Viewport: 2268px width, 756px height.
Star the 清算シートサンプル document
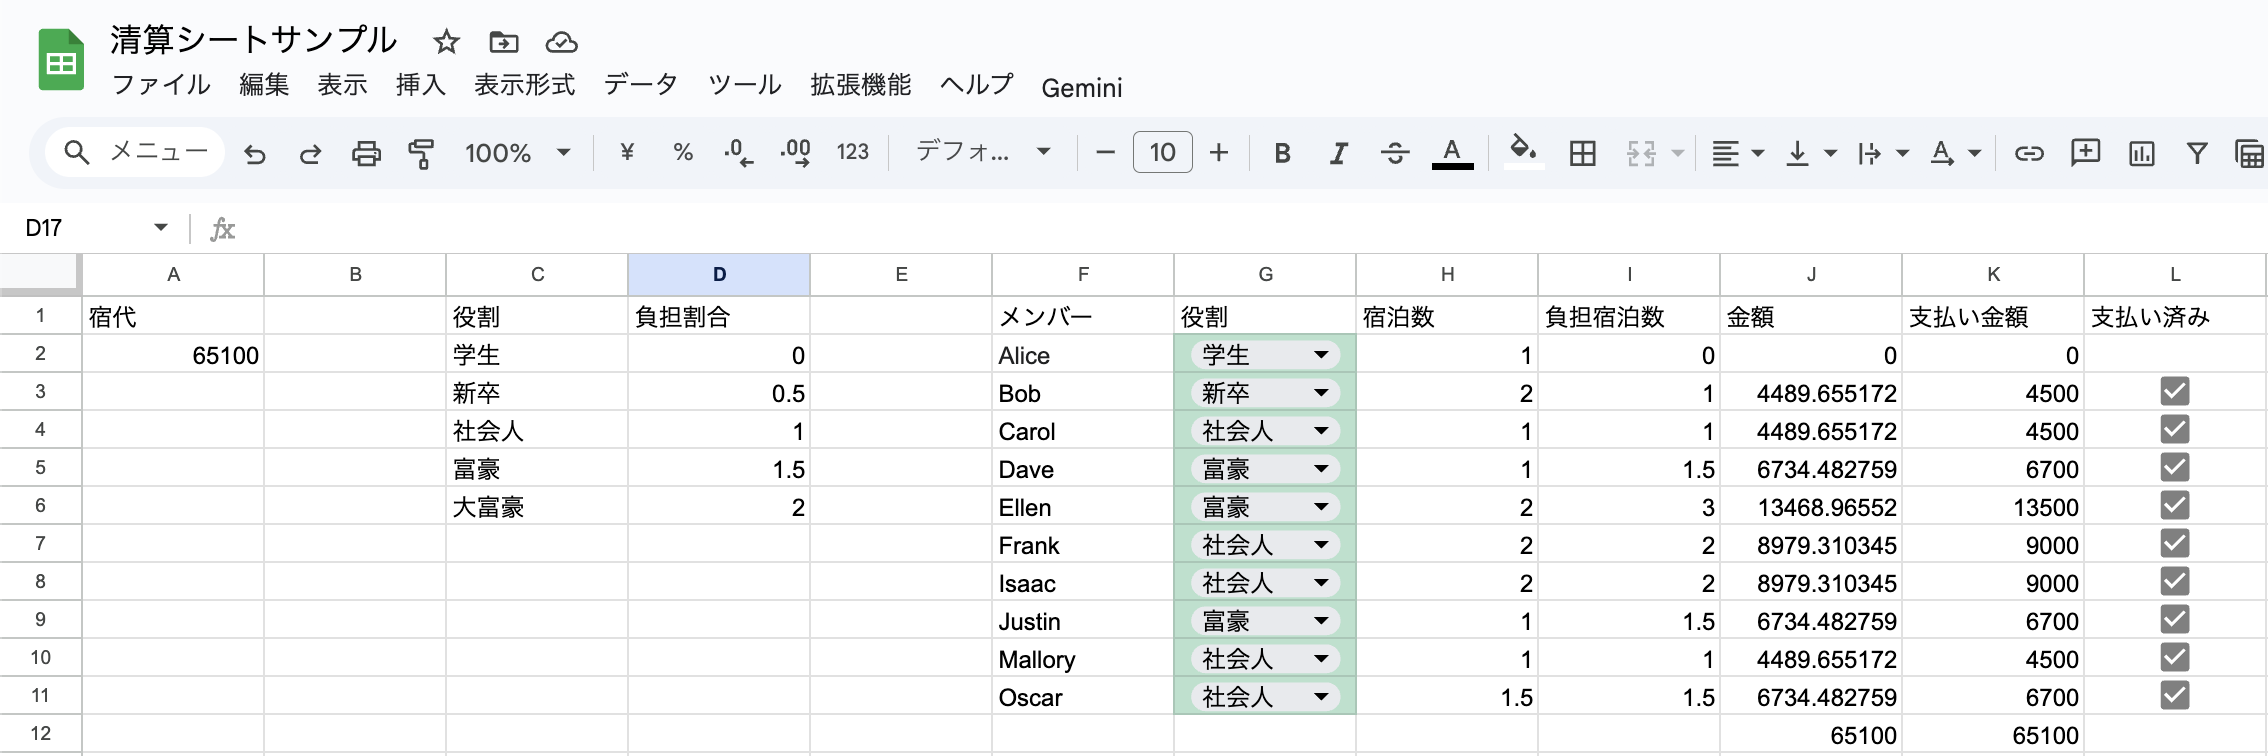446,42
